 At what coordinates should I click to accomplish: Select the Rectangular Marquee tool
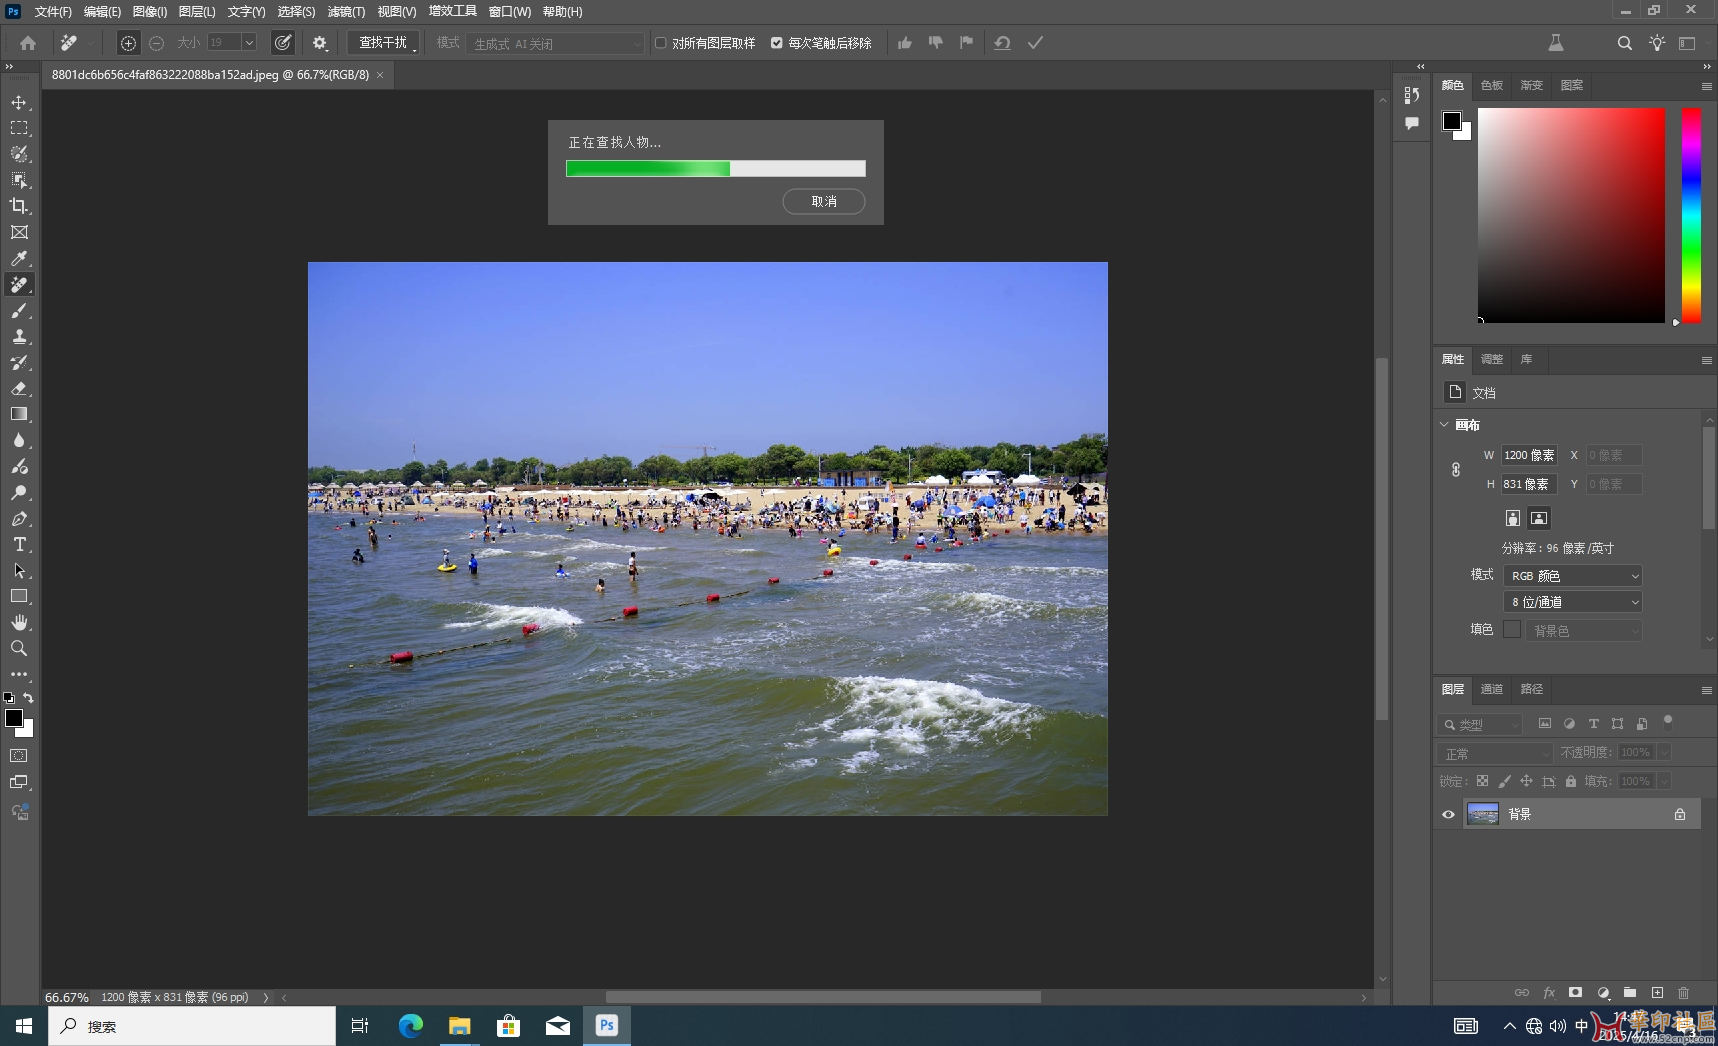click(x=19, y=128)
